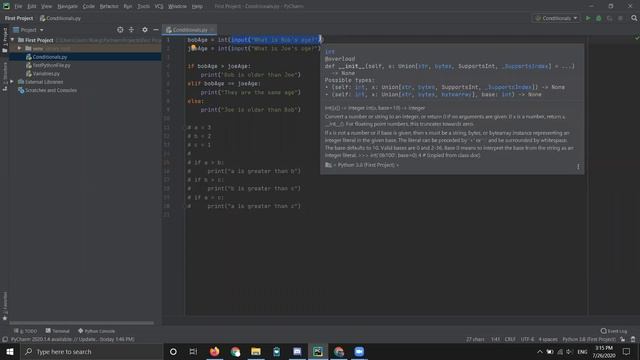The height and width of the screenshot is (360, 640).
Task: Open the UTF-8 encoding selector
Action: tap(527, 339)
